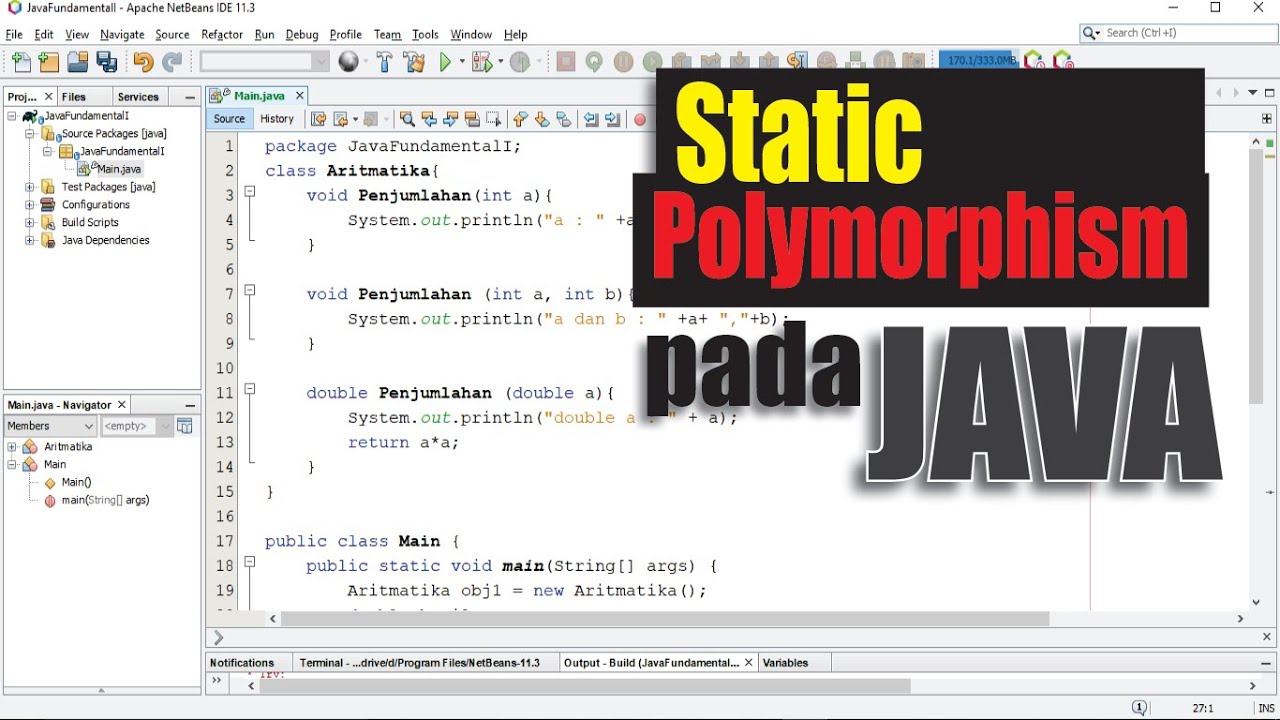Viewport: 1280px width, 720px height.
Task: Create a new file with the New File icon
Action: click(x=21, y=63)
